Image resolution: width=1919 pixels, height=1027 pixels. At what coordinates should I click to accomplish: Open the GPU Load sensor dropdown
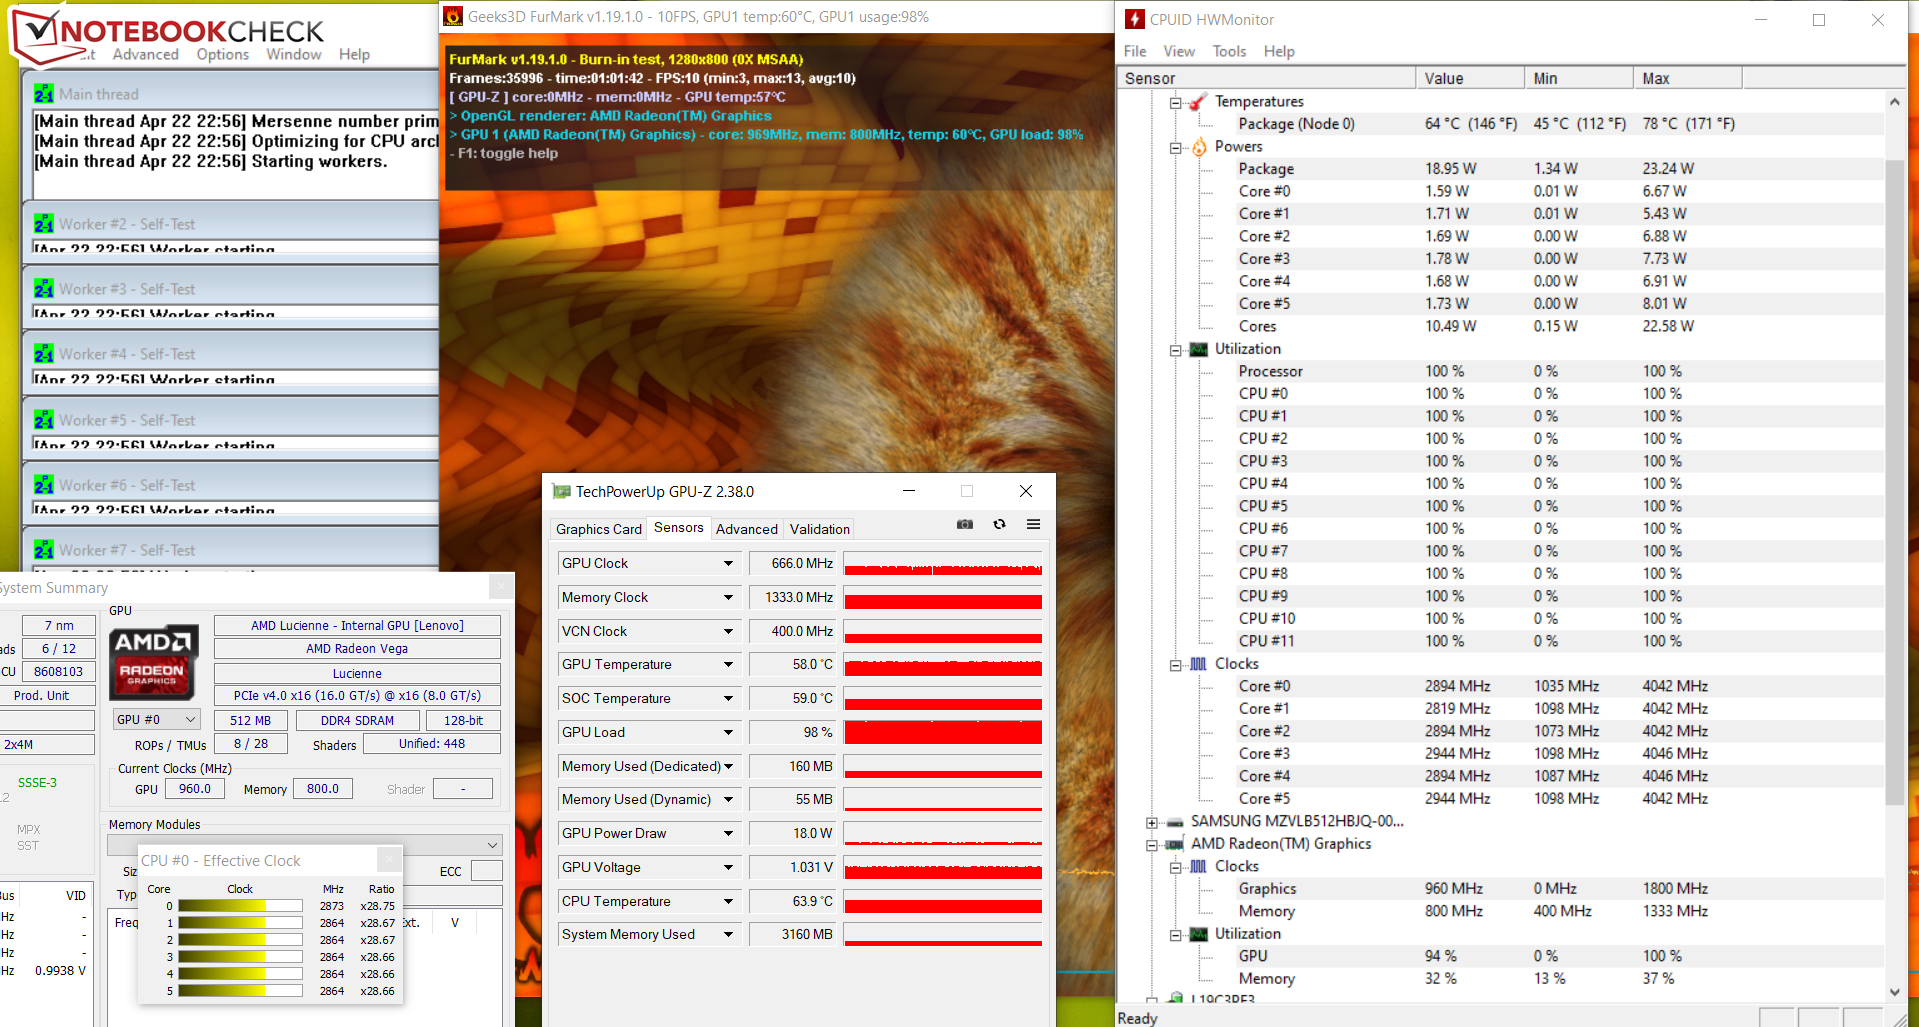point(729,733)
